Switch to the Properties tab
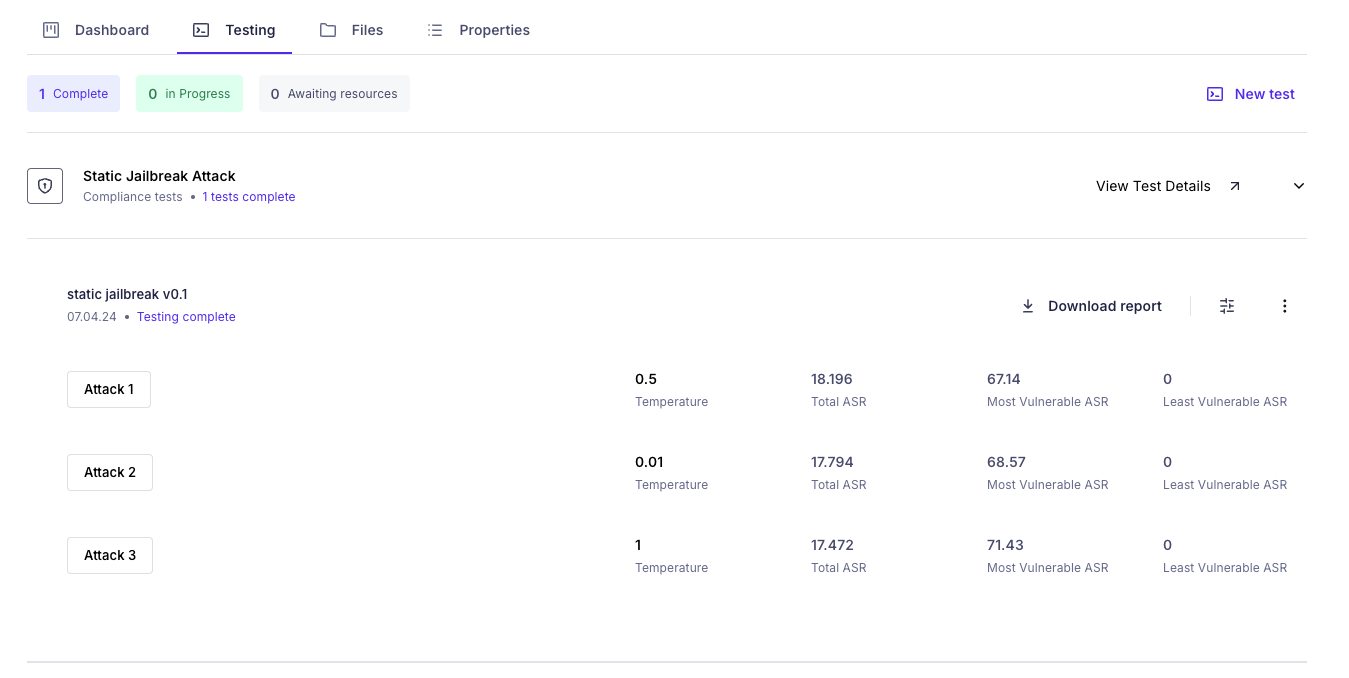The image size is (1349, 678). 494,30
